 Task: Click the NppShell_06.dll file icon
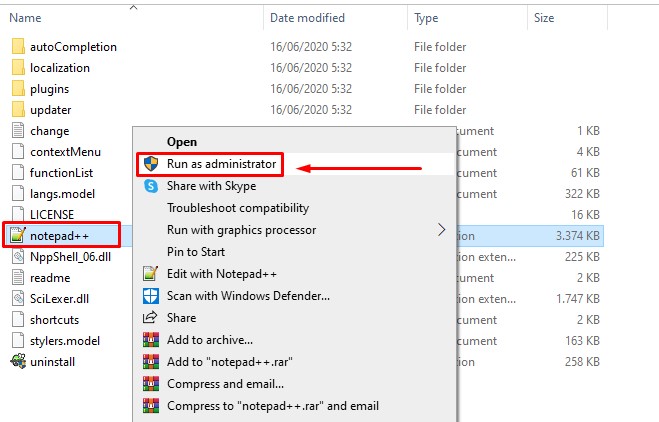(18, 256)
